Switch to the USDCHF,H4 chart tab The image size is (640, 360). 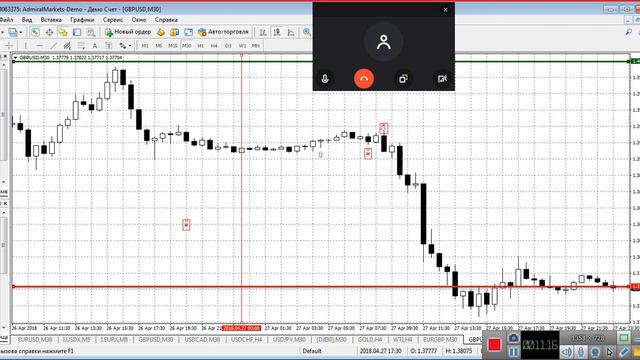247,339
